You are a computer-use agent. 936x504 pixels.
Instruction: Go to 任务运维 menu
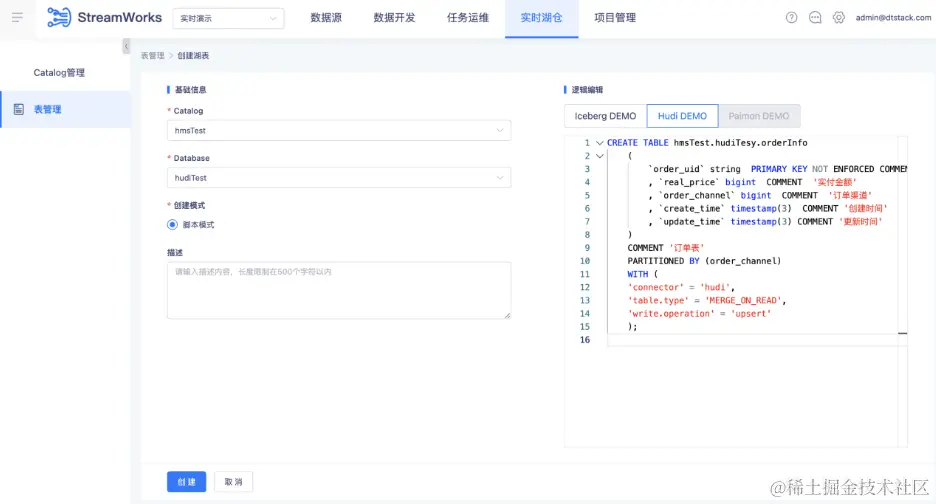click(x=467, y=18)
